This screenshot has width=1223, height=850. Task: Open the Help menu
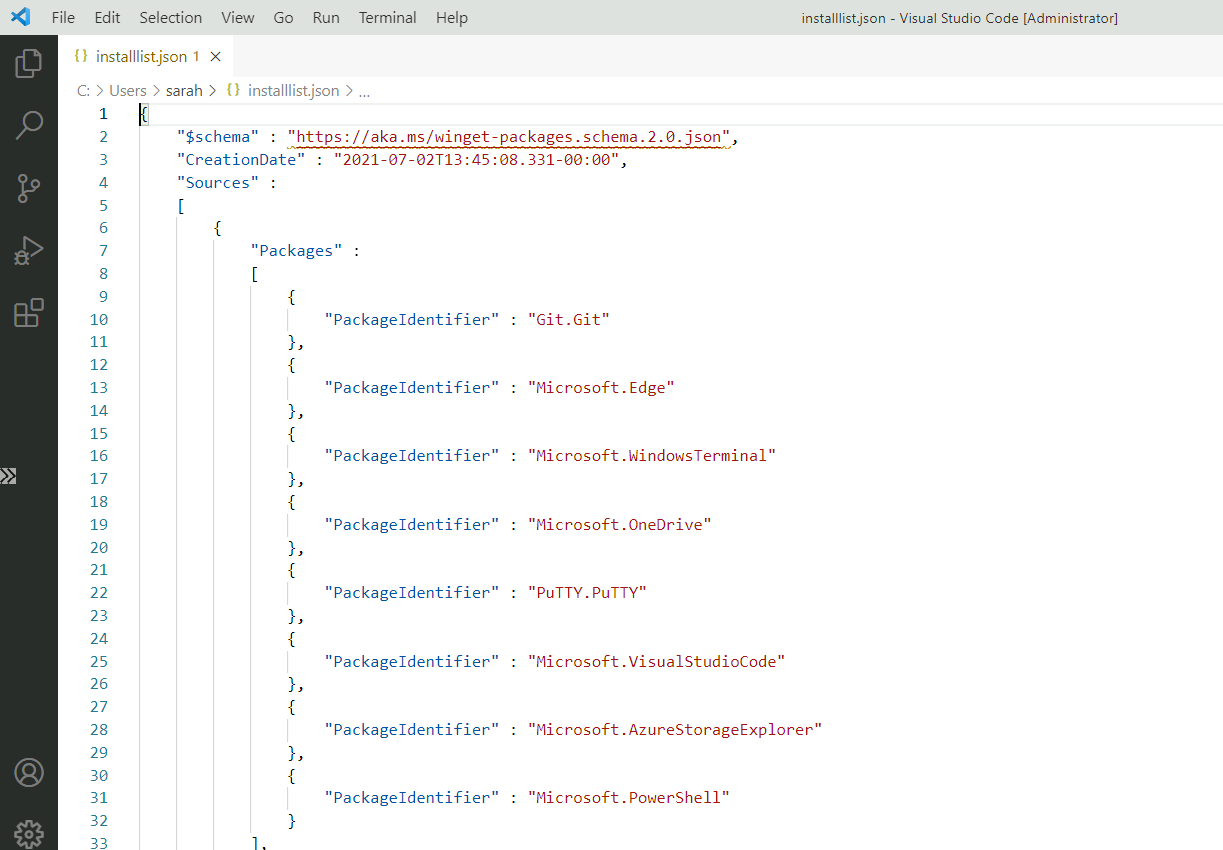click(452, 18)
